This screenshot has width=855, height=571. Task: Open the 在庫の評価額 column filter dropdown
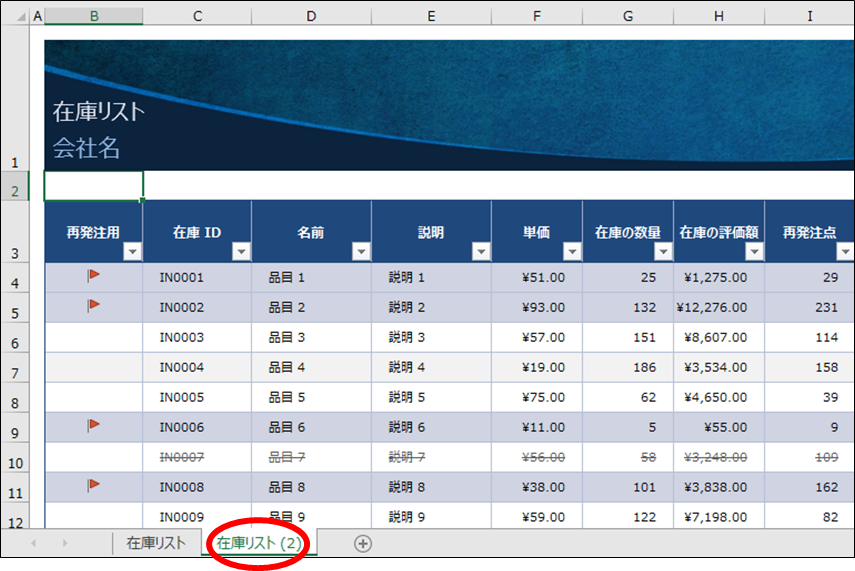(754, 251)
